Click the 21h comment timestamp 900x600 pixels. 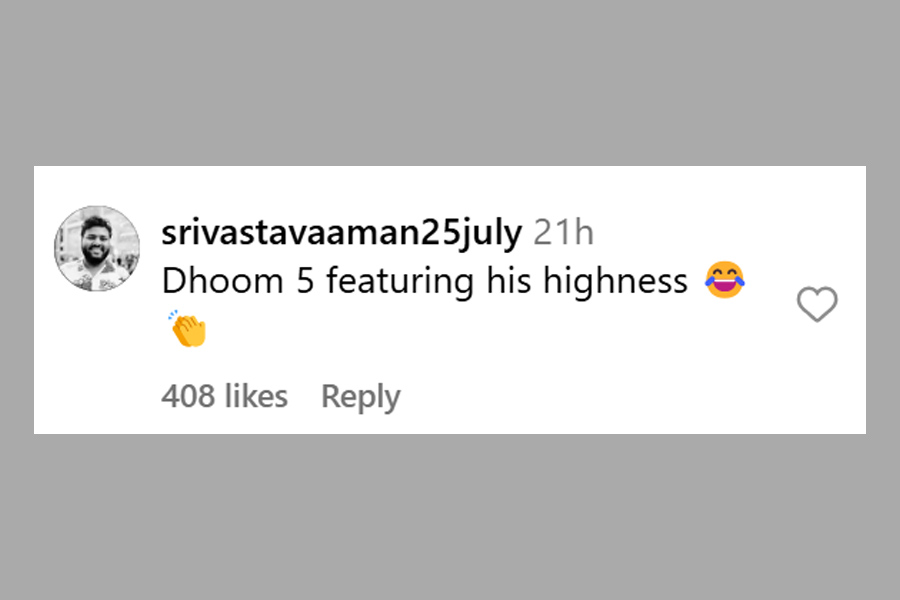point(563,233)
